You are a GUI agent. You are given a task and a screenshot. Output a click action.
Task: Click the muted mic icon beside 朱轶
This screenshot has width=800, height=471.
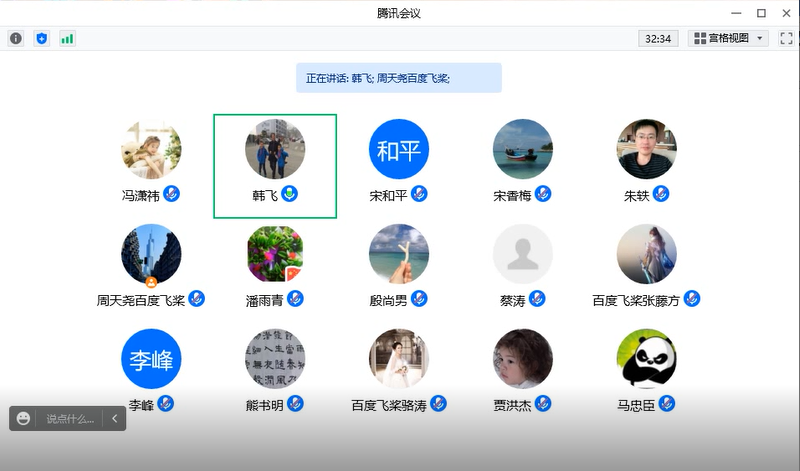(661, 194)
